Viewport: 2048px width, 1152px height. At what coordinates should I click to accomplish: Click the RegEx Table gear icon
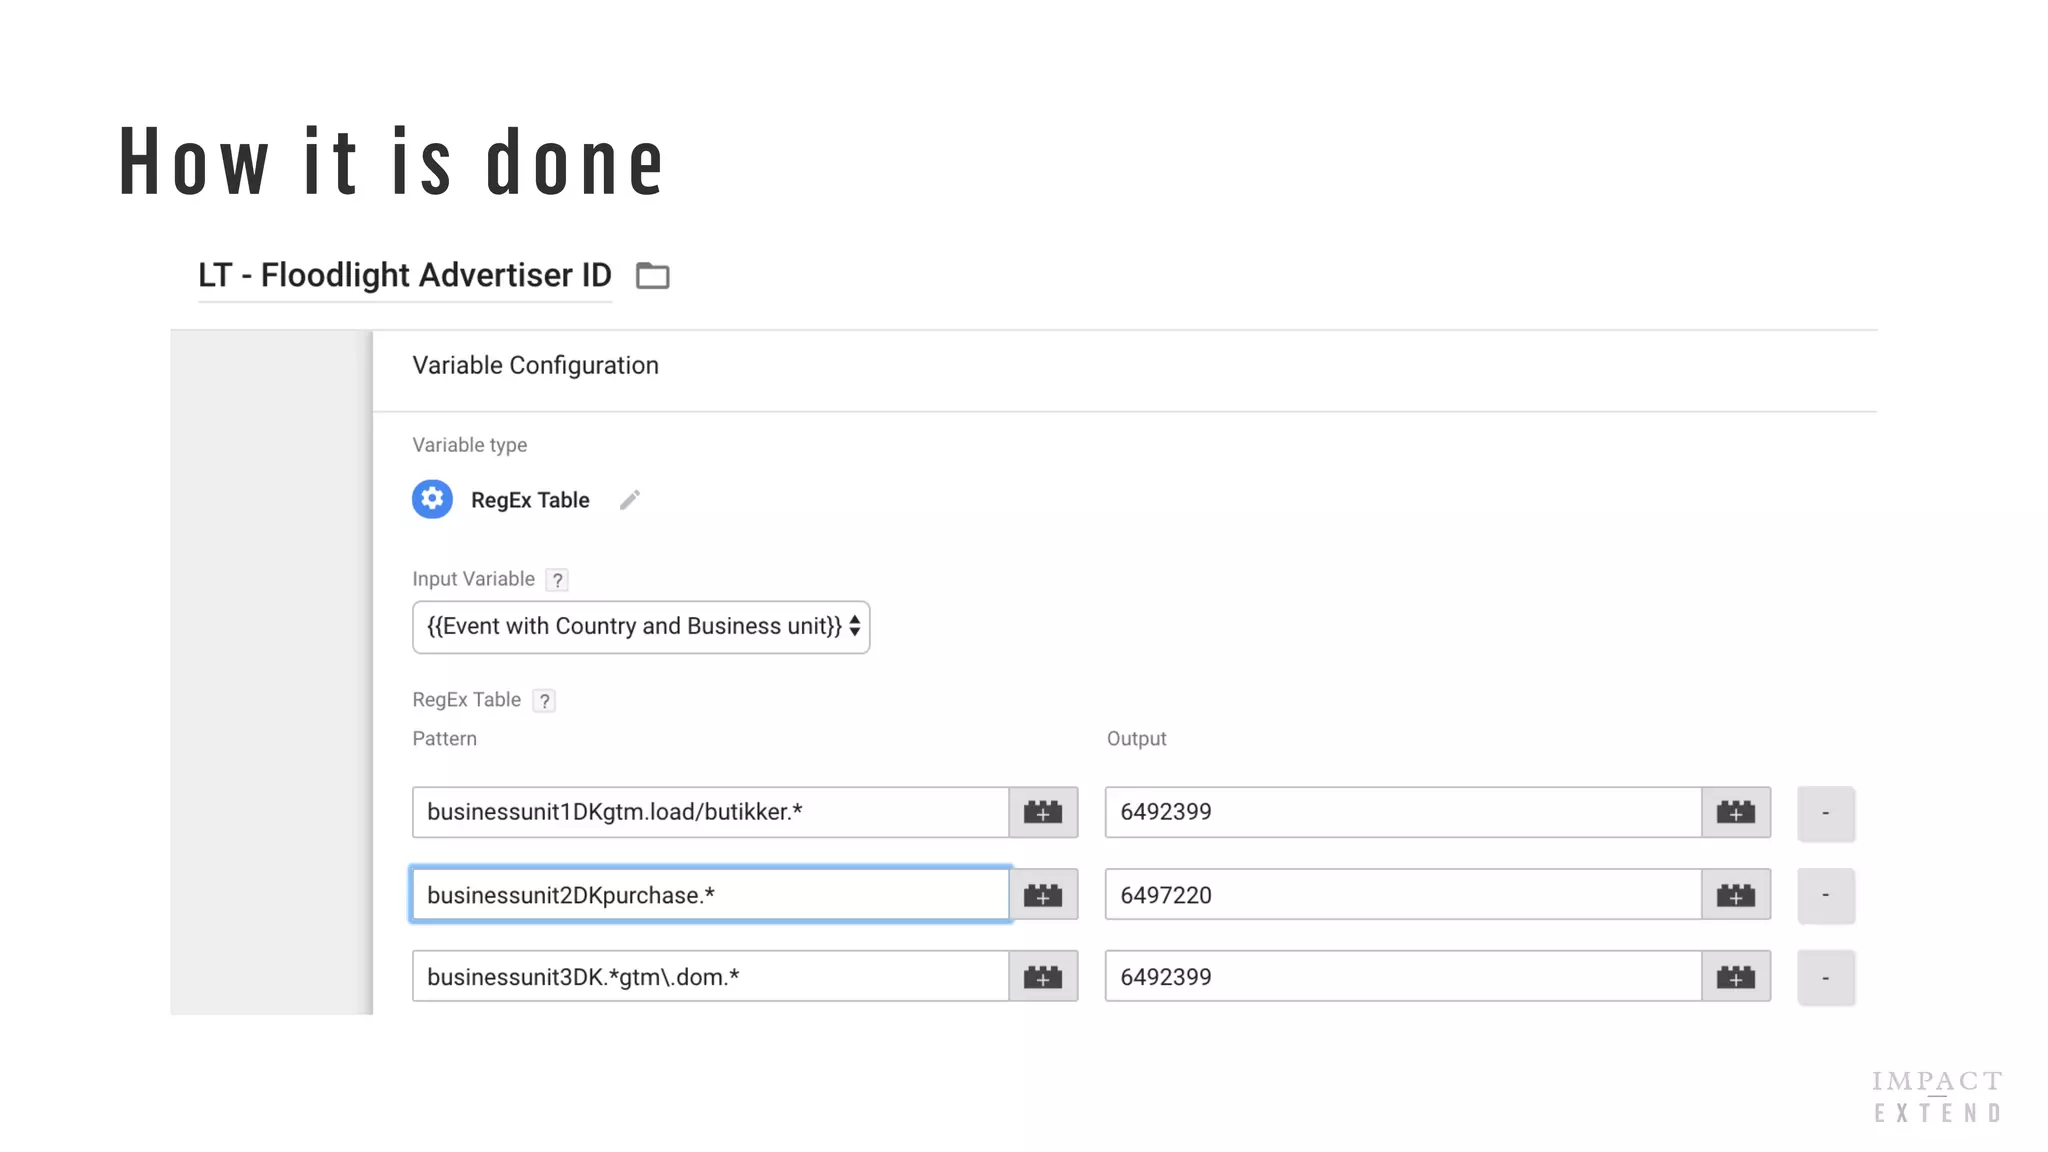[x=432, y=499]
